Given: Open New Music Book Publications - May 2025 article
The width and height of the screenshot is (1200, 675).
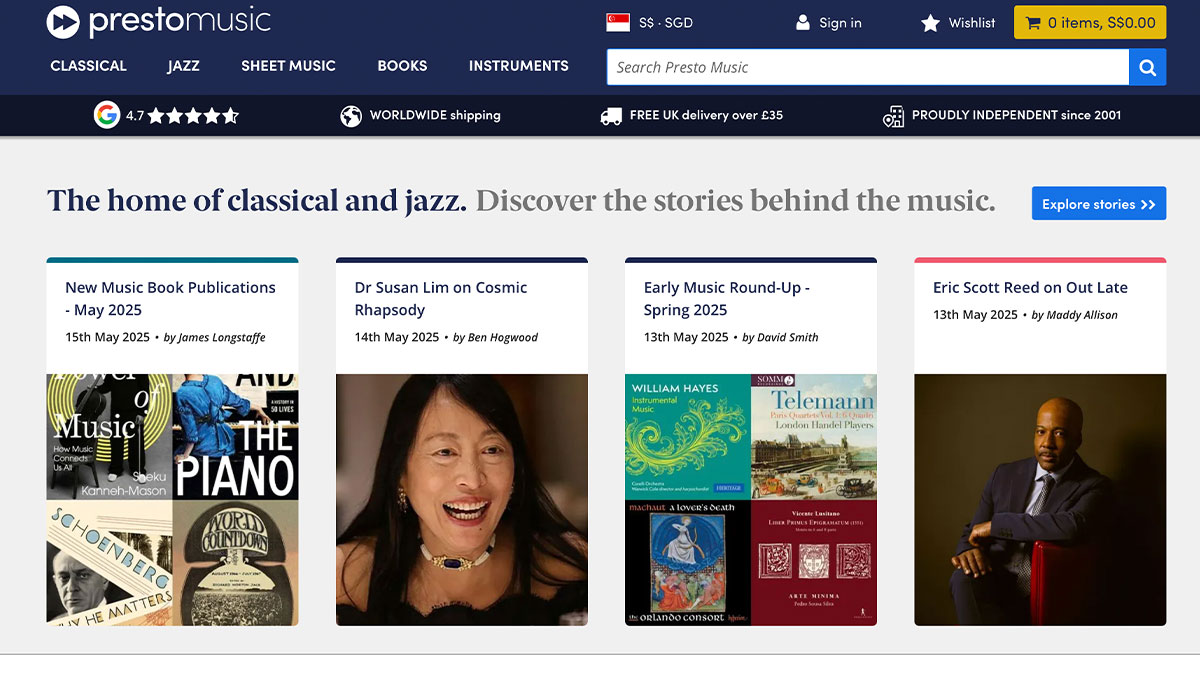Looking at the screenshot, I should (170, 299).
